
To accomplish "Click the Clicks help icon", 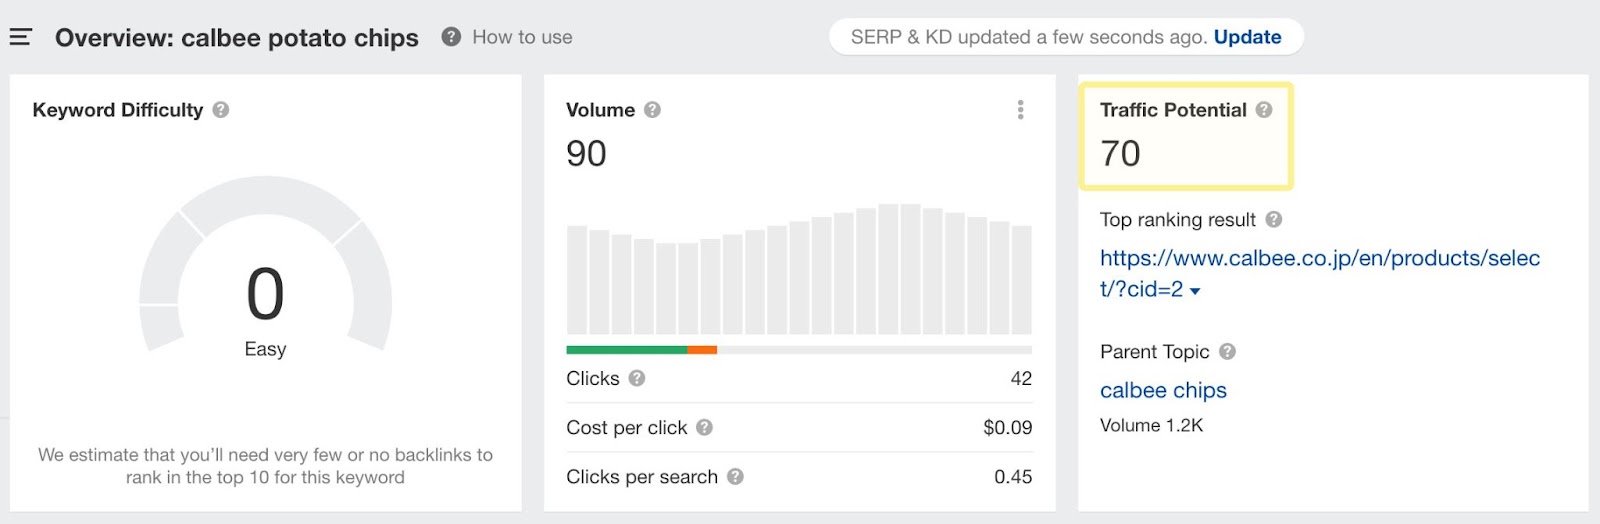I will click(637, 379).
